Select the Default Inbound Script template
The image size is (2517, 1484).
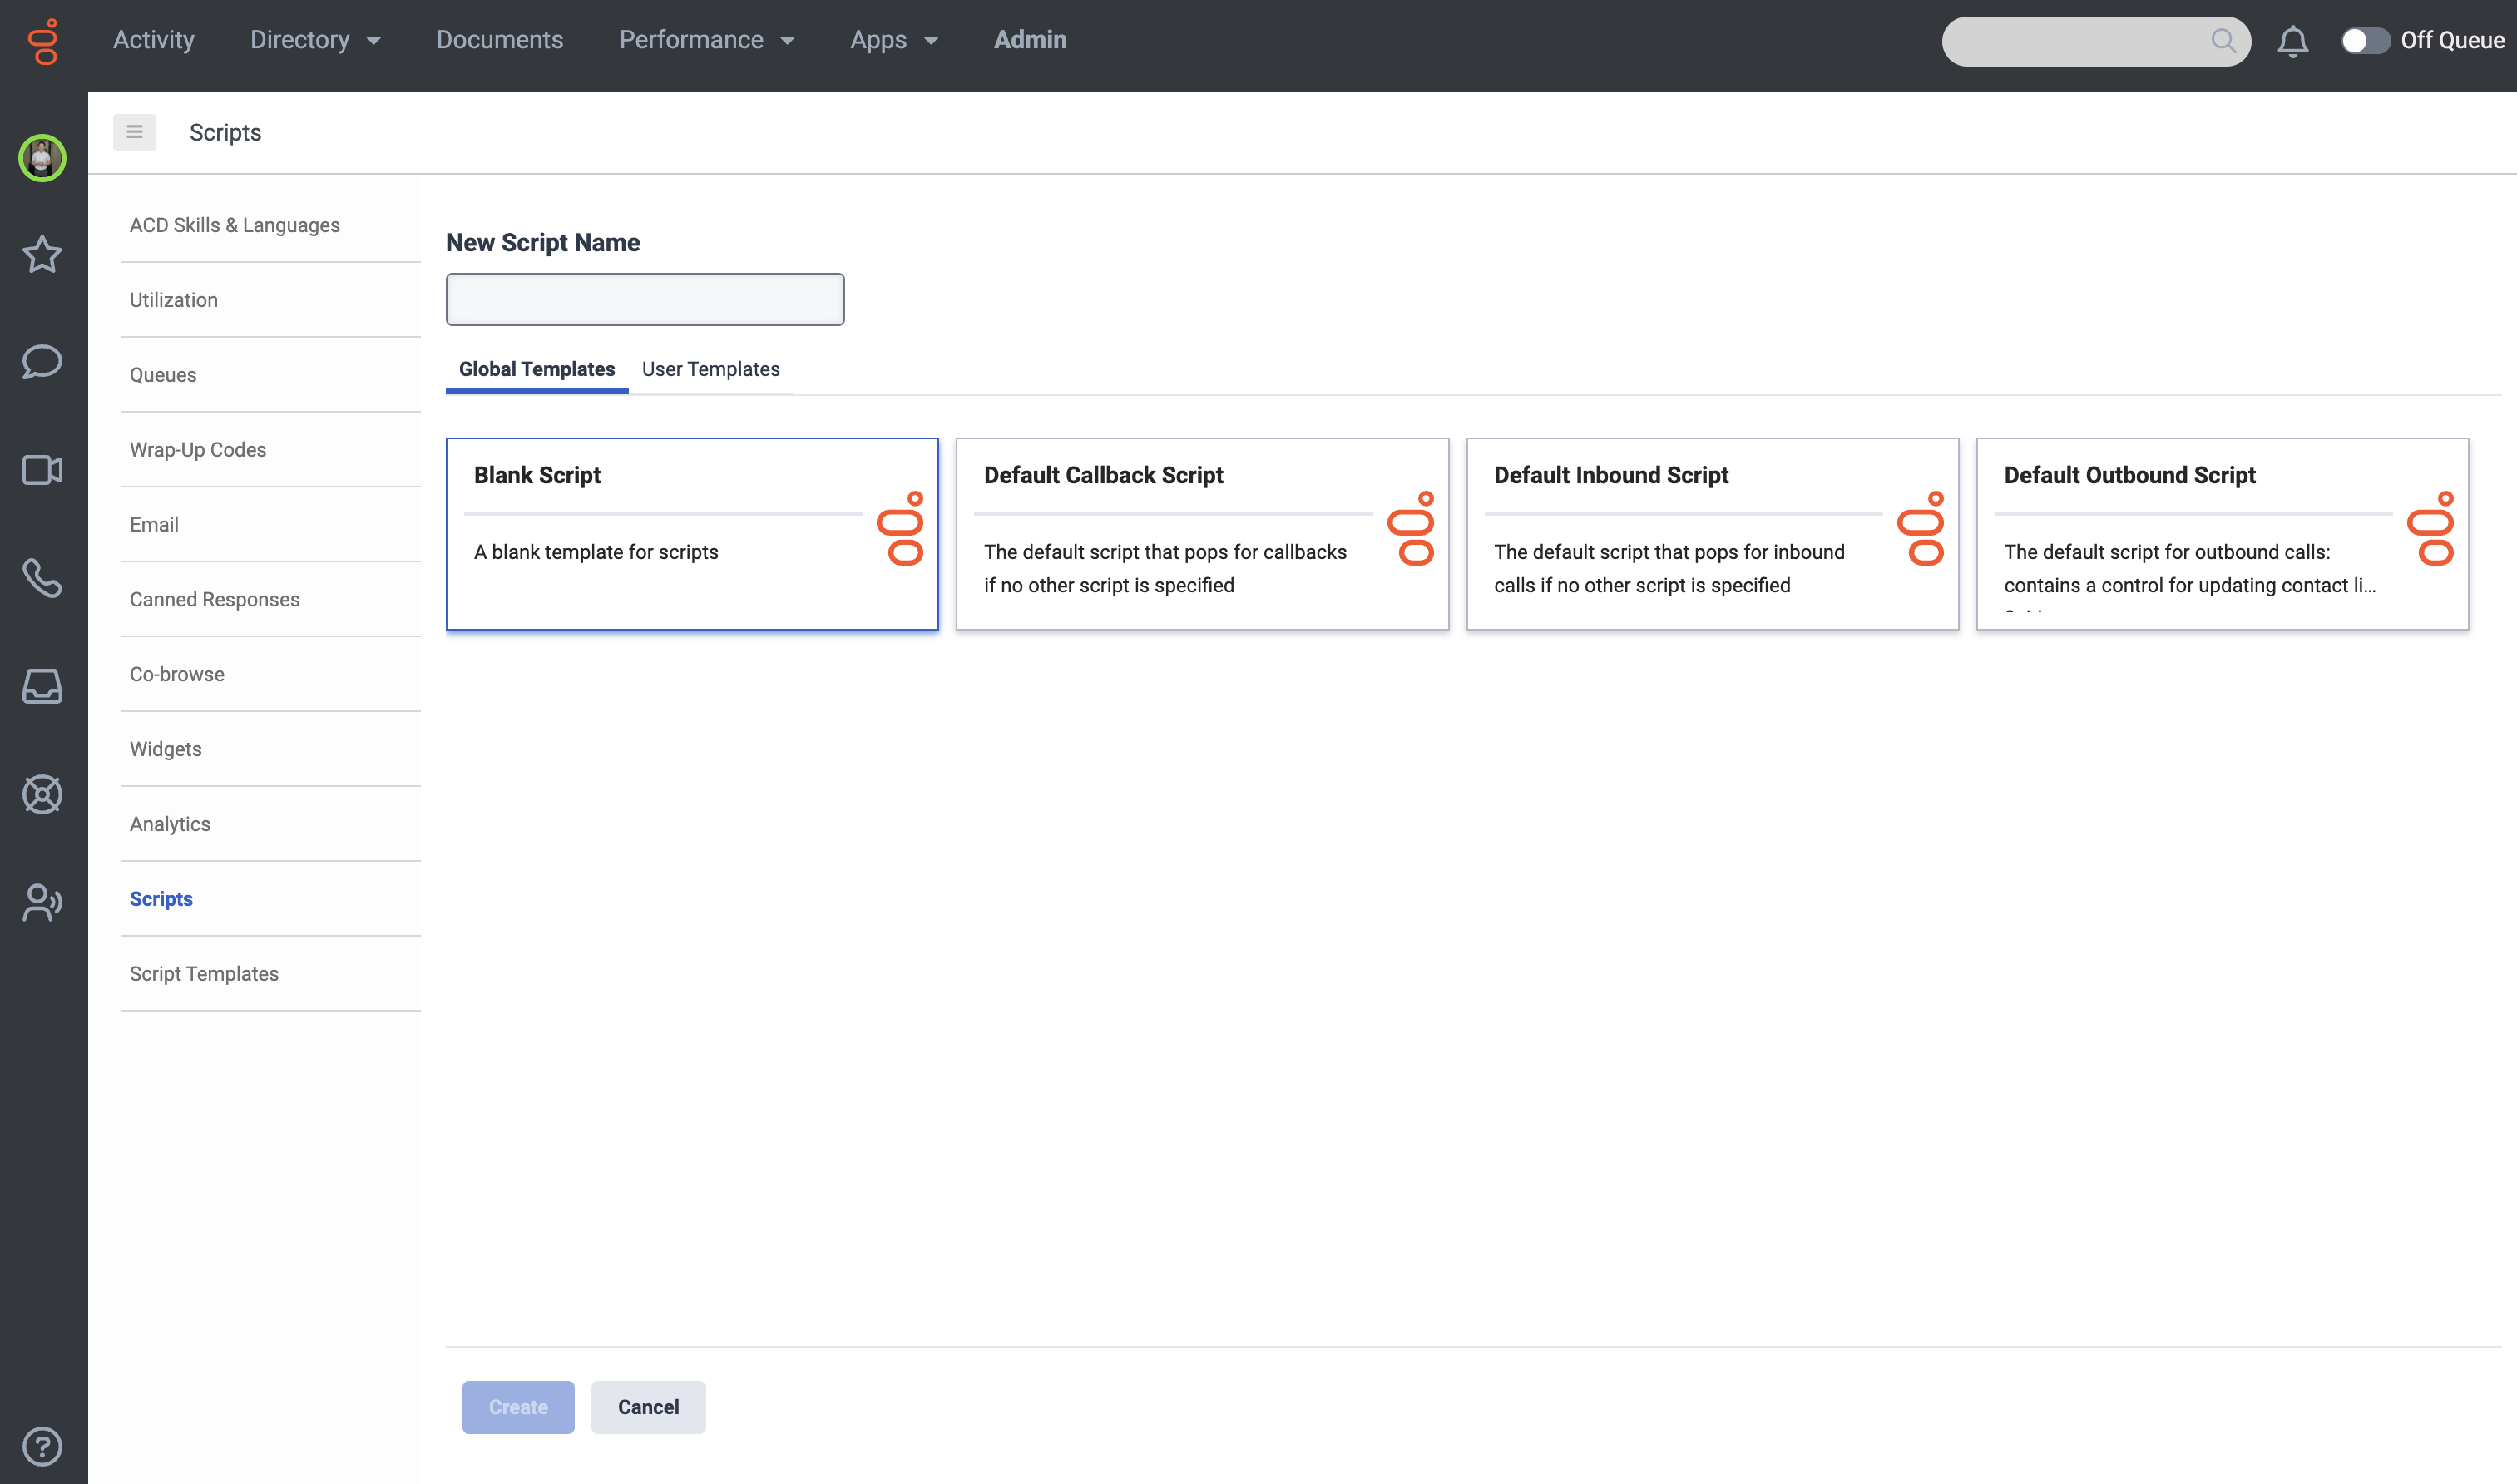(1711, 533)
